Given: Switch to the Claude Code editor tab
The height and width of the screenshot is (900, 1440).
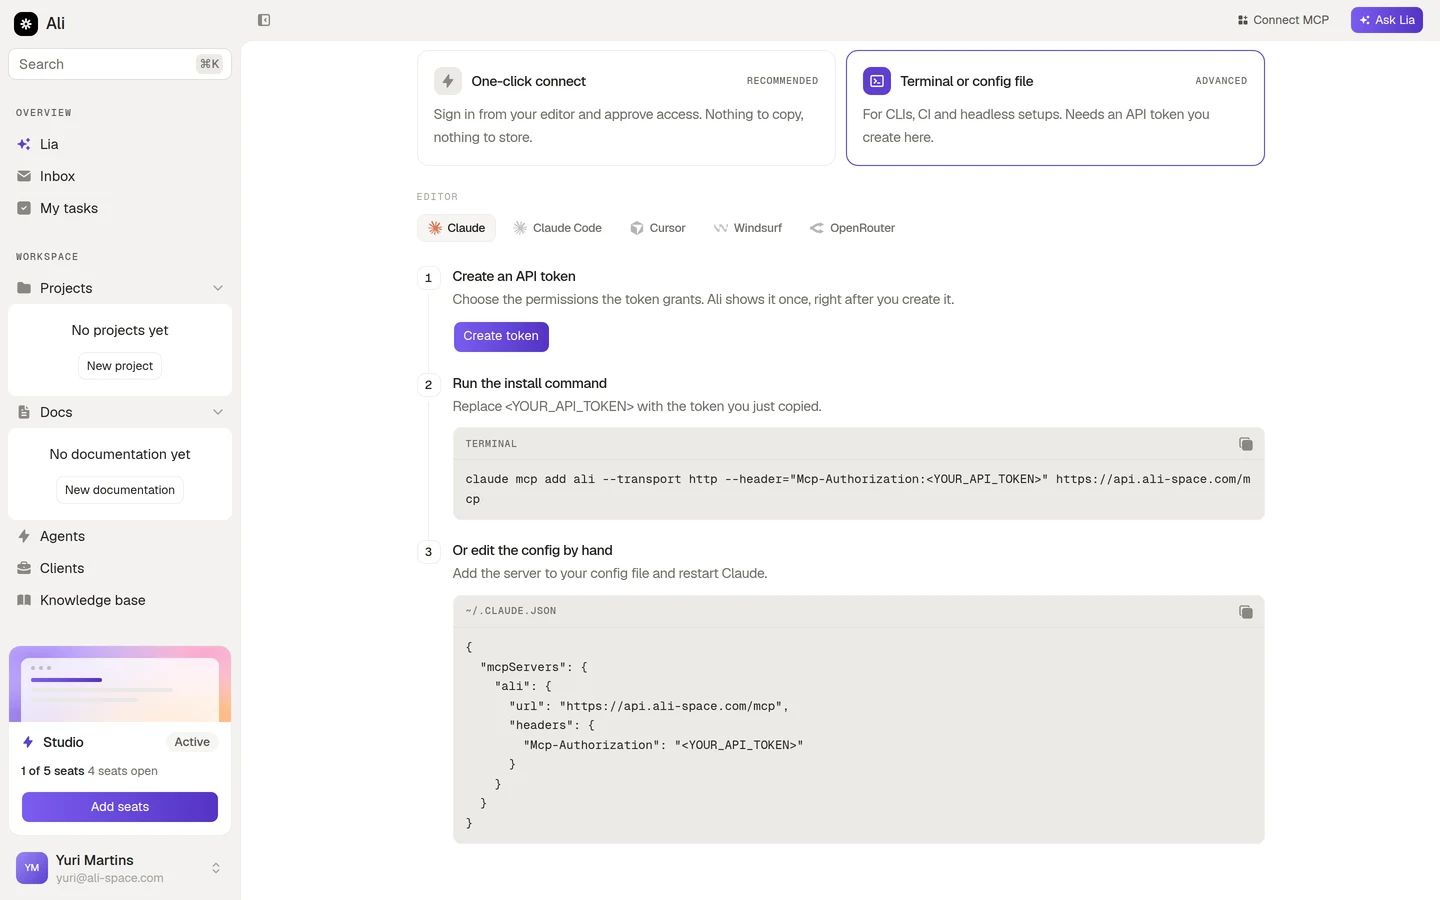Looking at the screenshot, I should pyautogui.click(x=557, y=228).
